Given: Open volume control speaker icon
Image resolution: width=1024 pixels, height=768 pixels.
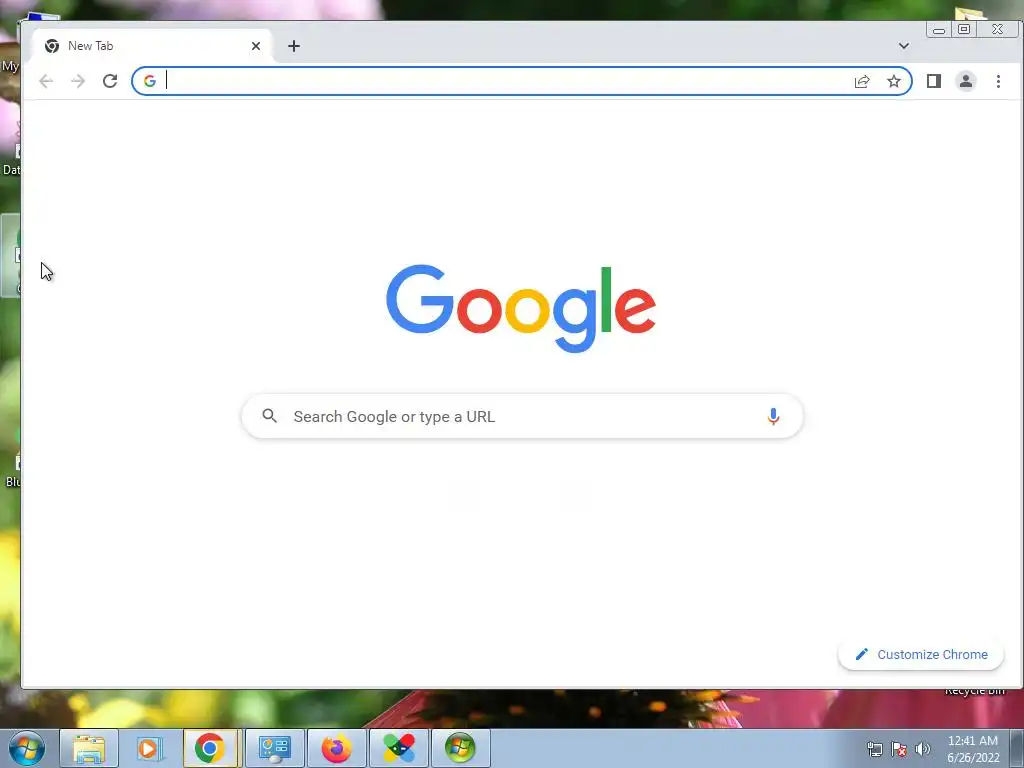Looking at the screenshot, I should (x=922, y=749).
